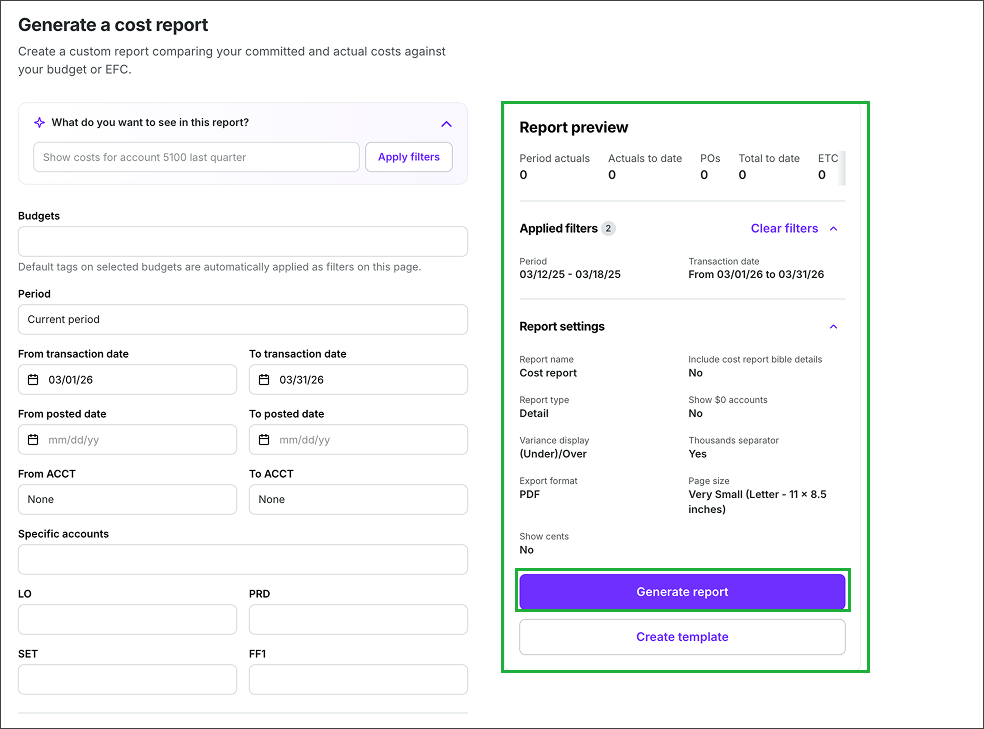Screen dimensions: 984x729
Task: Click calendar icon in To posted date
Action: 264,440
